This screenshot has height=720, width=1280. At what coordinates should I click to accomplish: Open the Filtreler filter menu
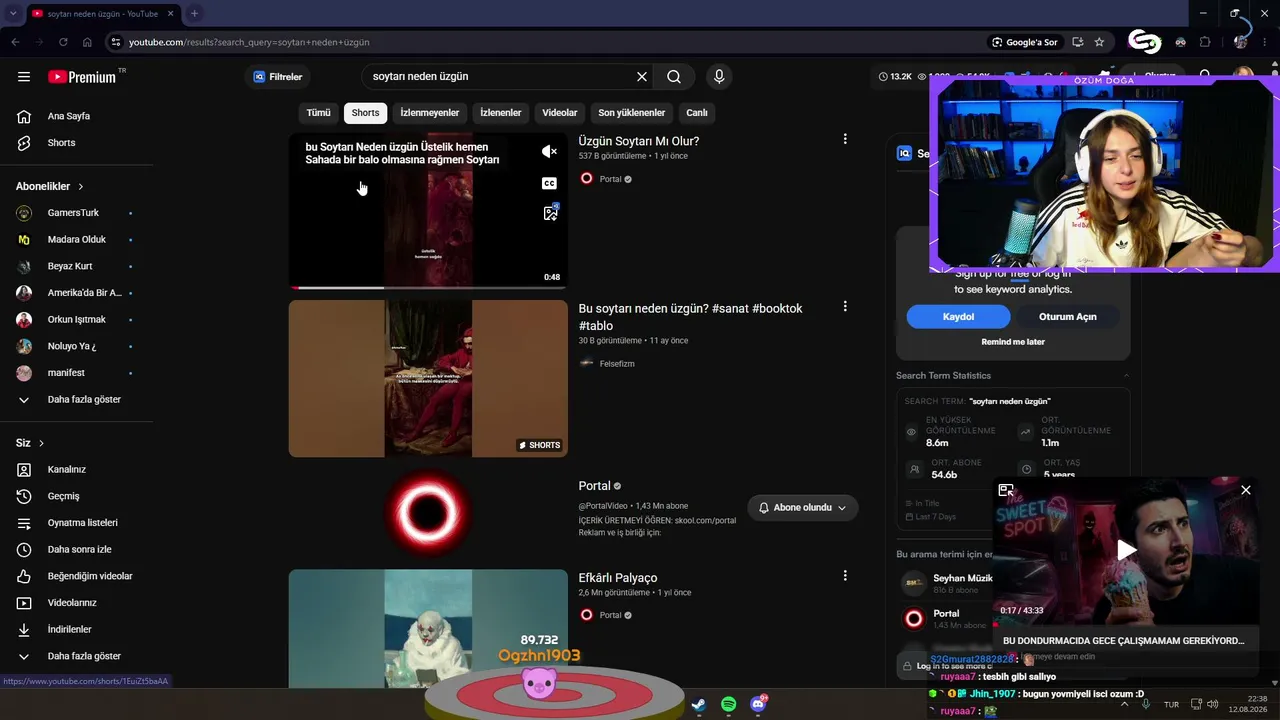(277, 77)
